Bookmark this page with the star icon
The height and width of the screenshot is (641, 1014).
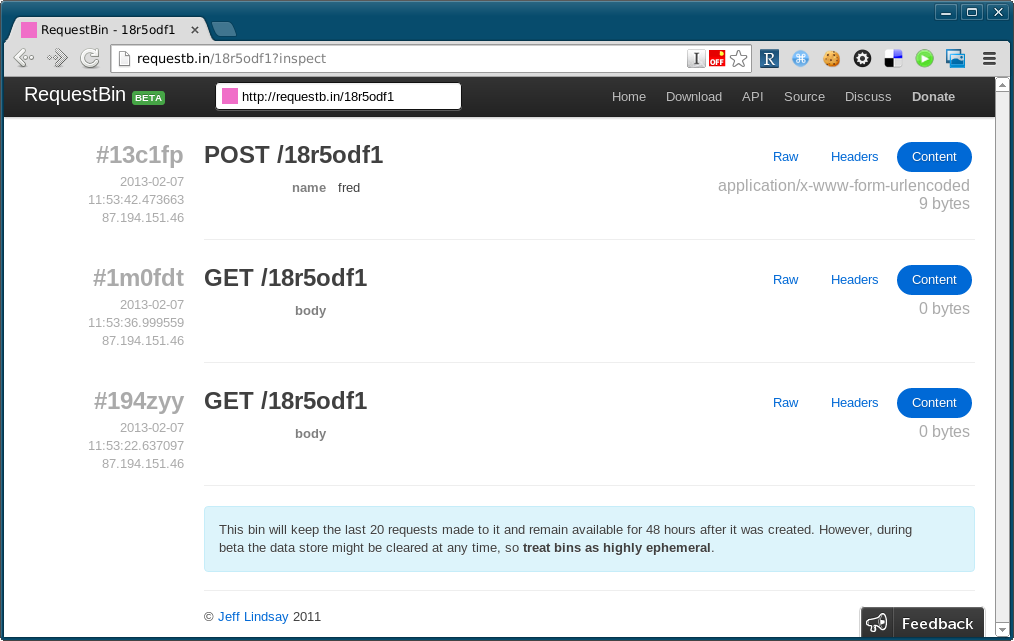point(739,59)
